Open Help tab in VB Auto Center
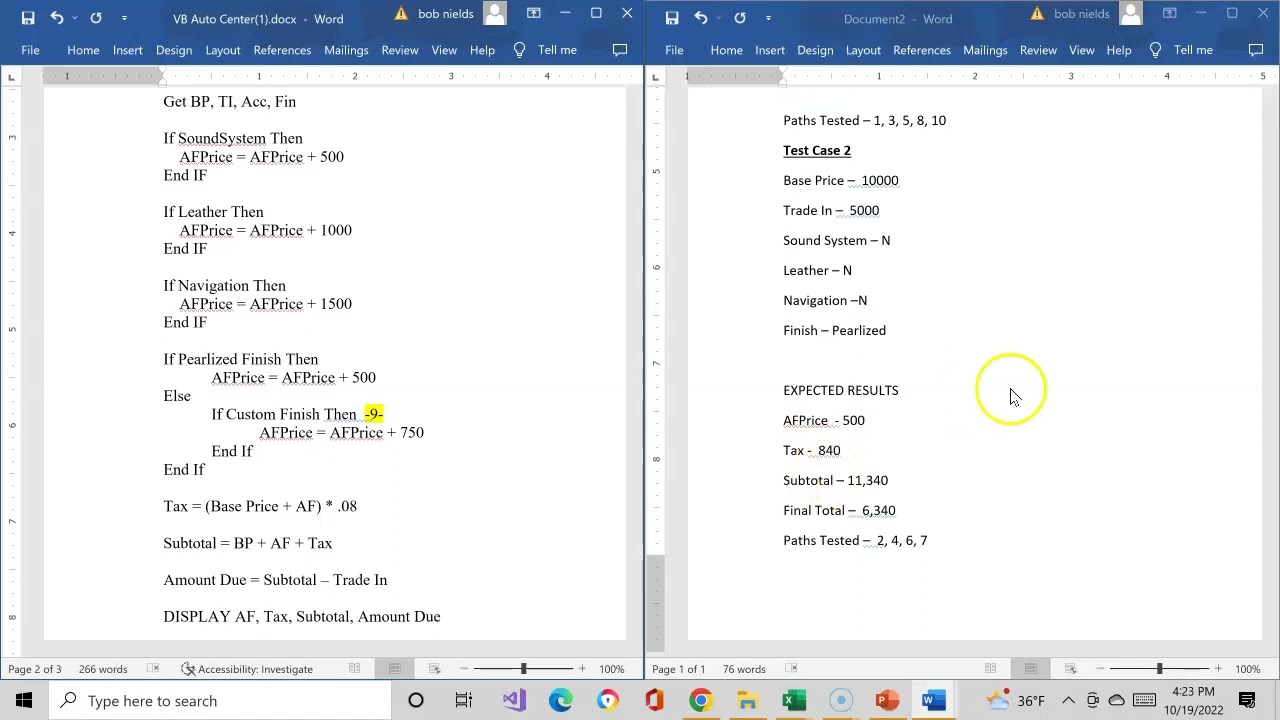Viewport: 1280px width, 720px height. [x=482, y=50]
